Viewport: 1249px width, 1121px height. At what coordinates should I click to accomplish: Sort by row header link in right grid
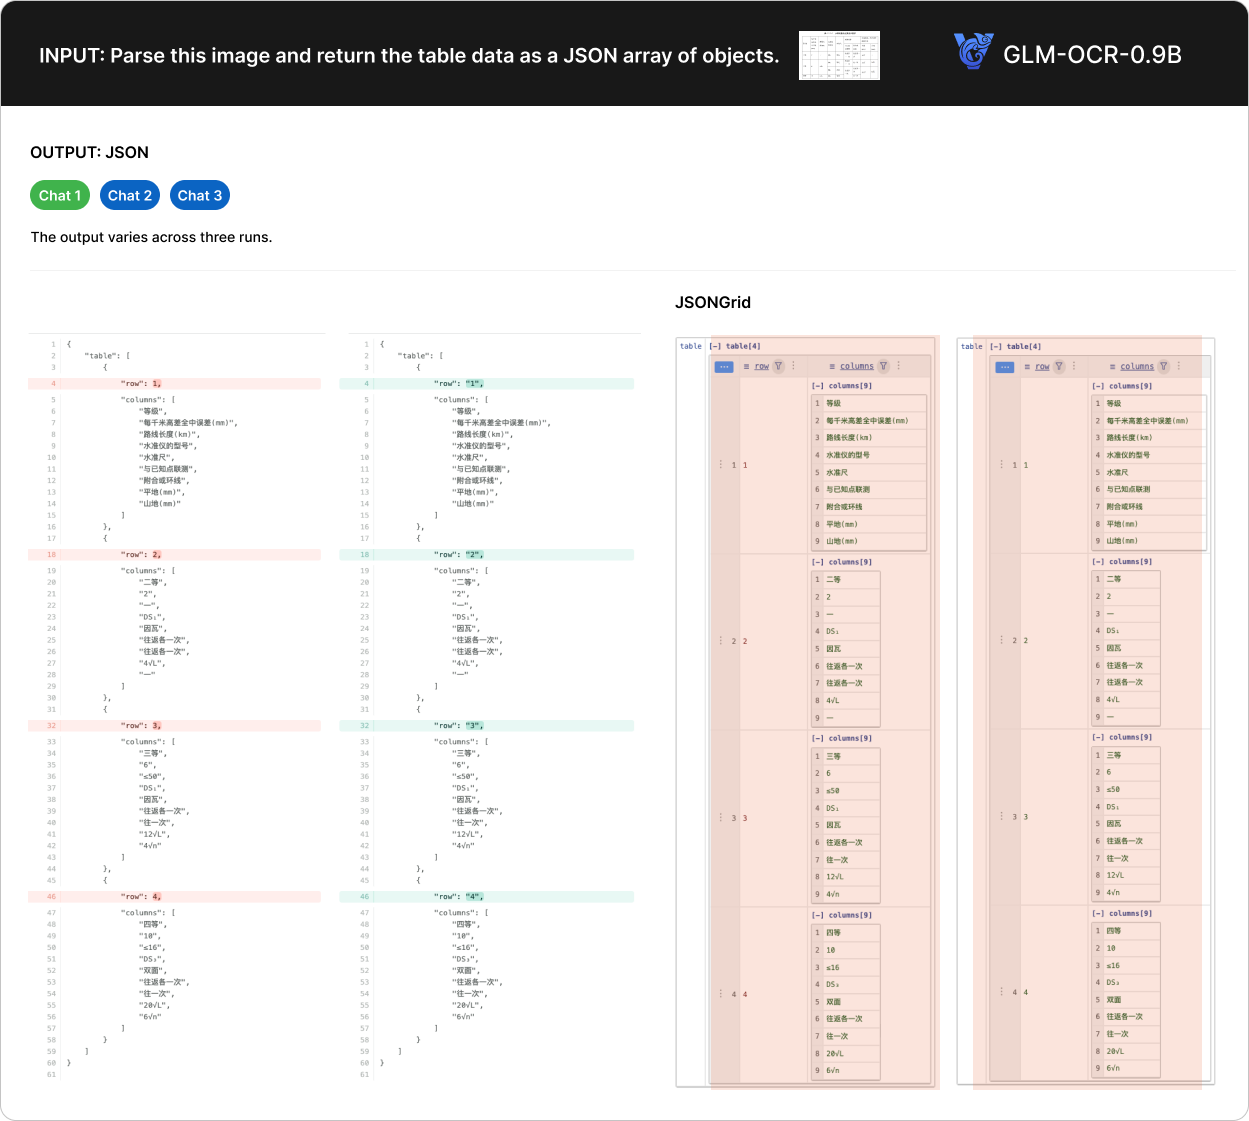tap(1042, 366)
